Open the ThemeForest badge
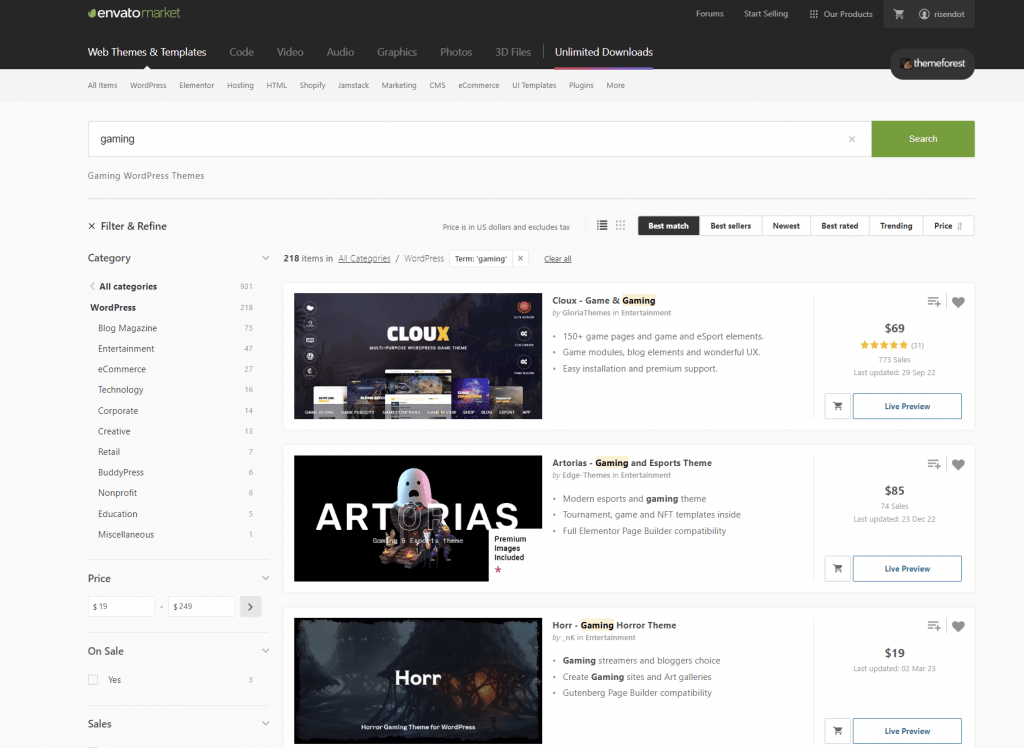Image resolution: width=1024 pixels, height=748 pixels. pos(932,63)
